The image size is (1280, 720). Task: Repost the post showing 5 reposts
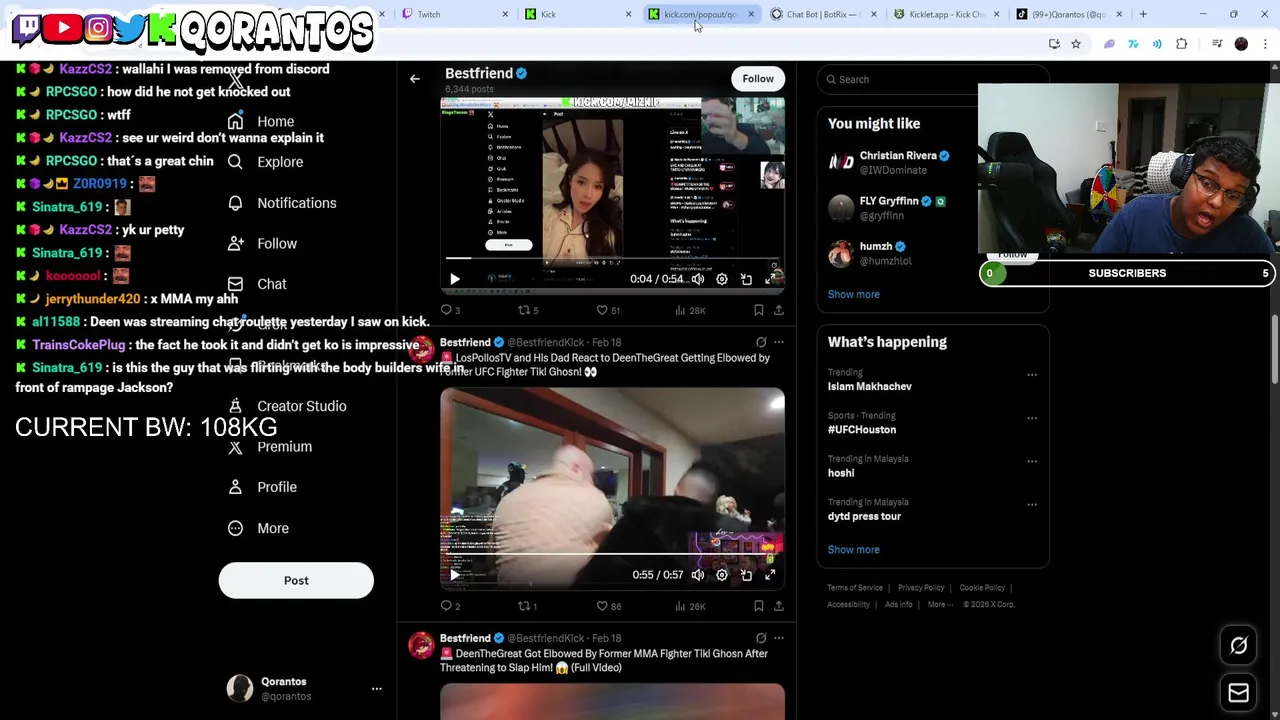pyautogui.click(x=527, y=310)
